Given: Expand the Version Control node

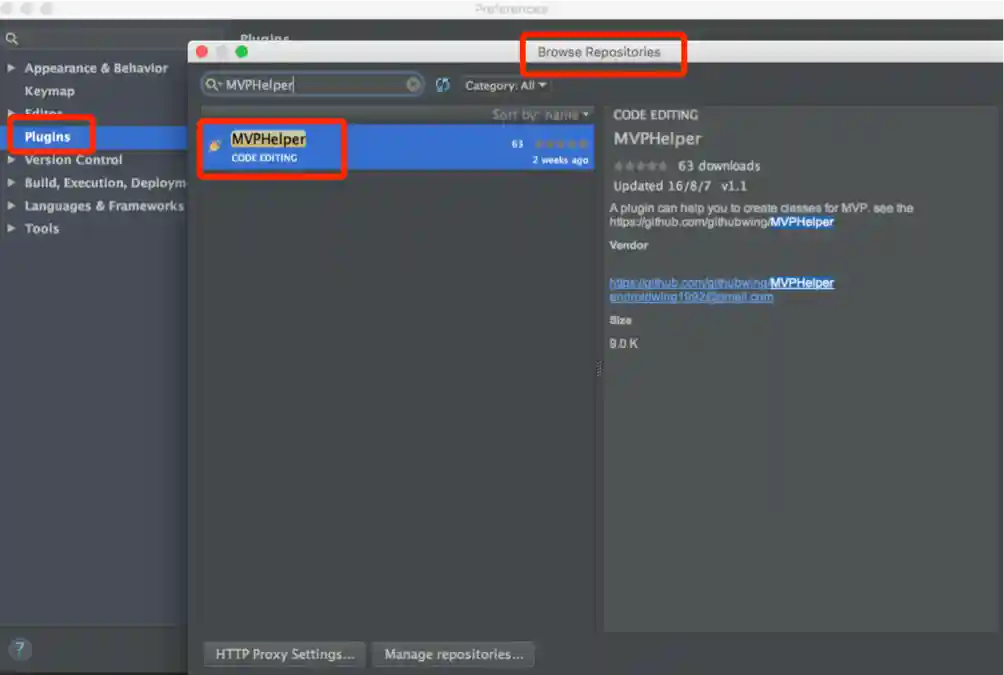Looking at the screenshot, I should 11,159.
